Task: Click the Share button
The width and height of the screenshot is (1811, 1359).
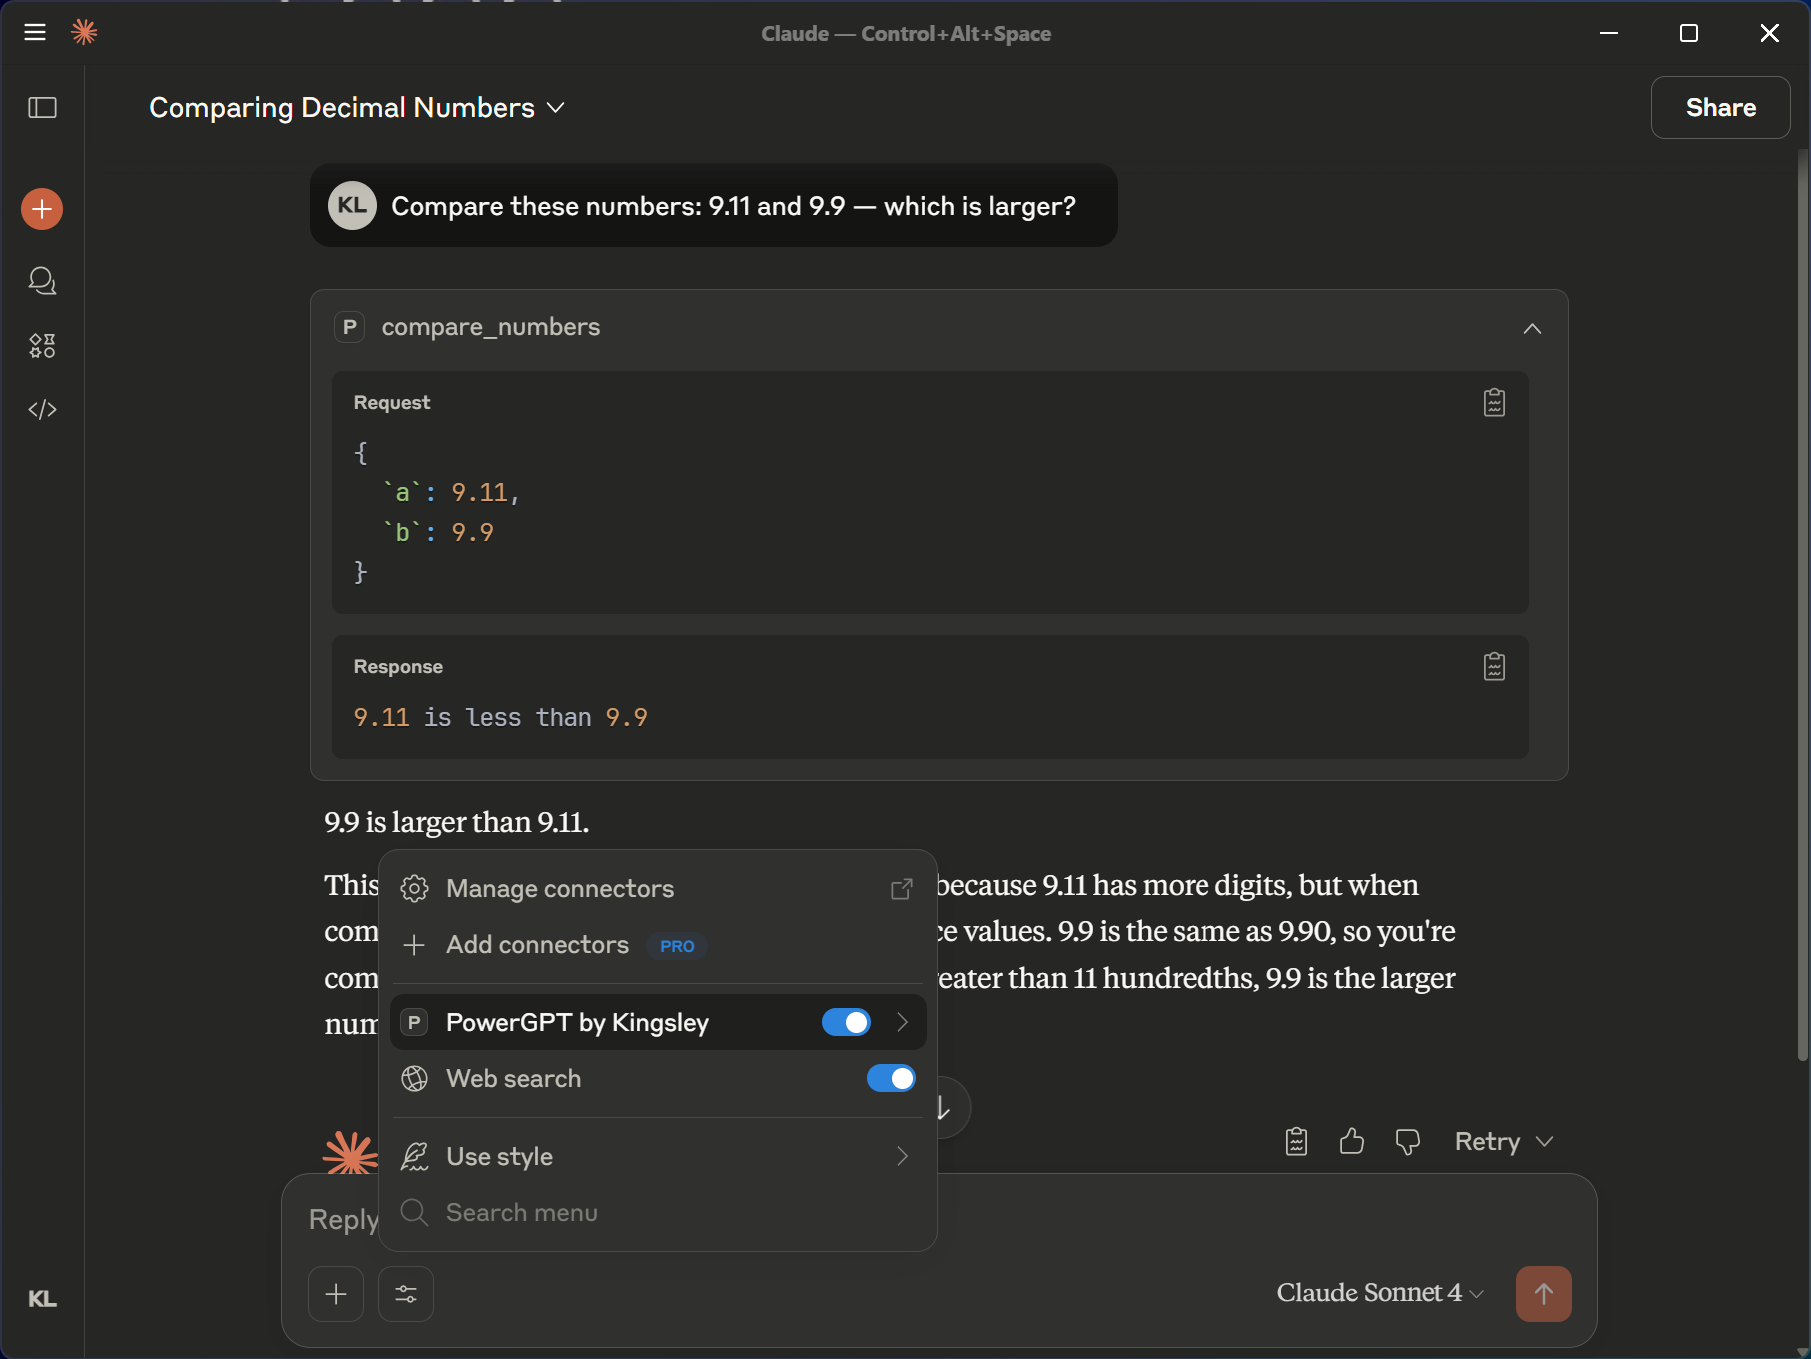Action: [x=1720, y=108]
